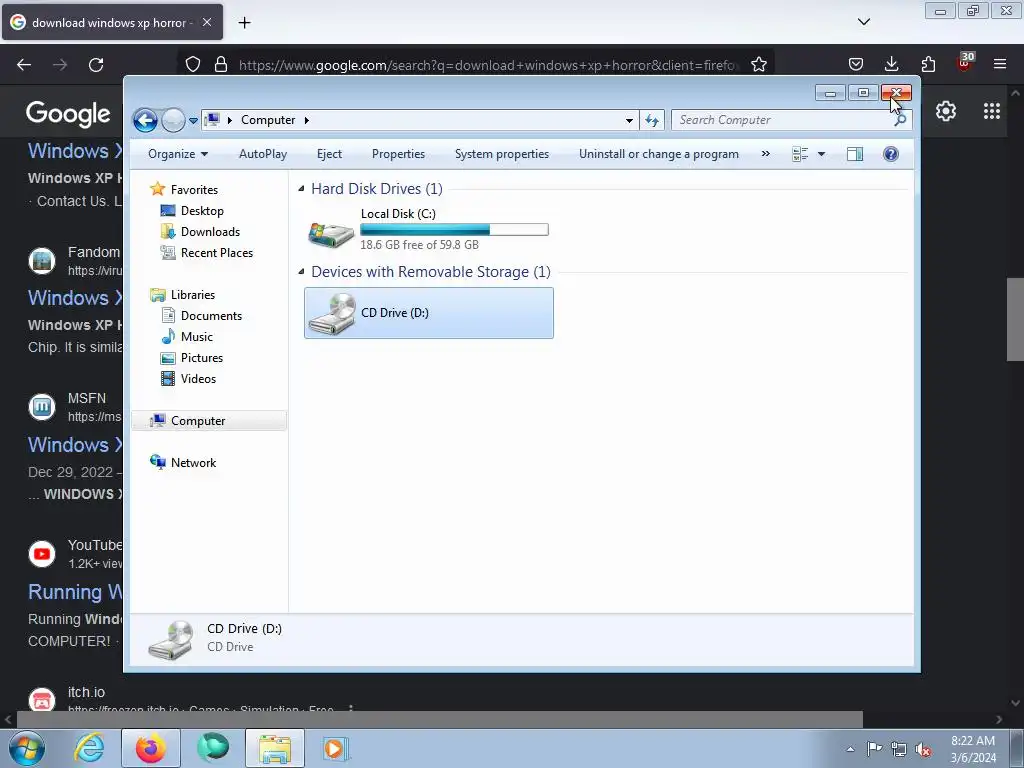This screenshot has width=1024, height=768.
Task: Open the recent pages dropdown beside Forward
Action: [x=193, y=120]
